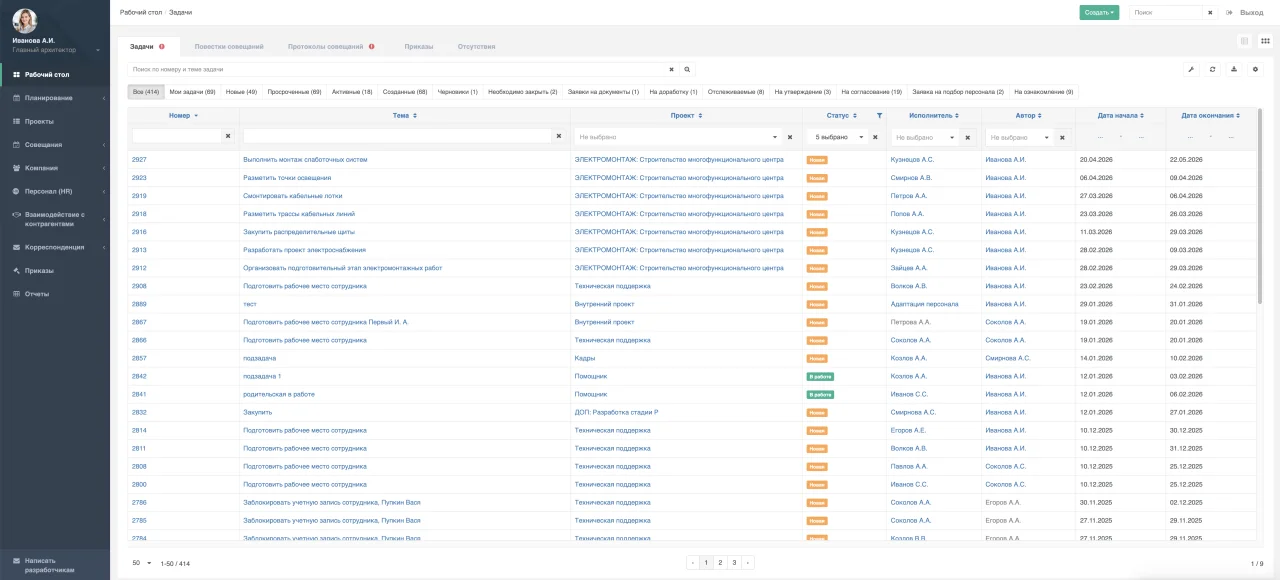The image size is (1280, 580).
Task: Click Выход to log out
Action: 1250,13
